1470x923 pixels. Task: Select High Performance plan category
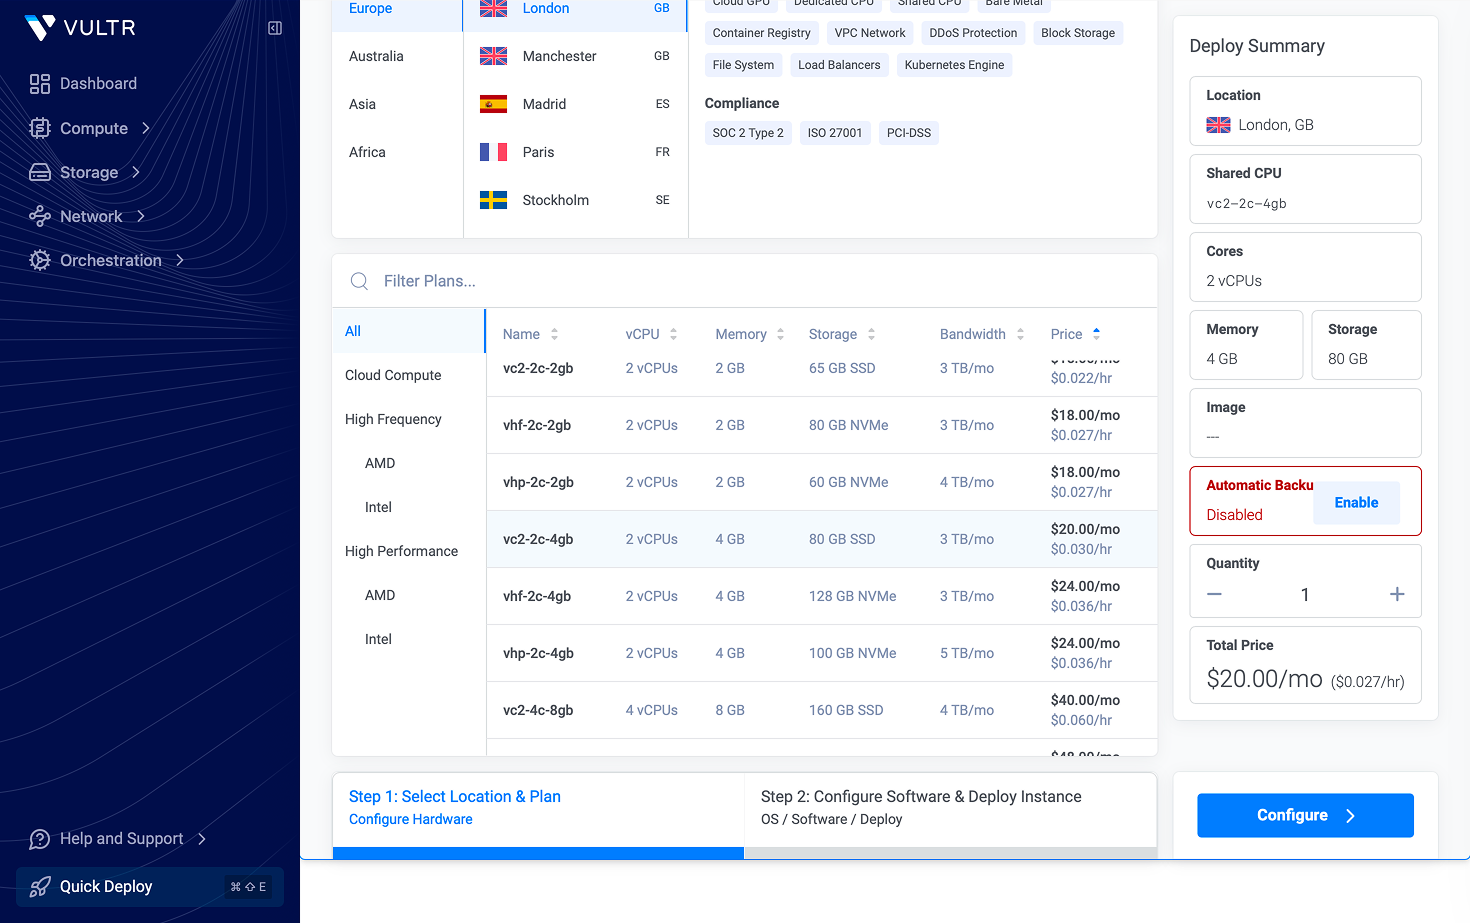(x=409, y=551)
